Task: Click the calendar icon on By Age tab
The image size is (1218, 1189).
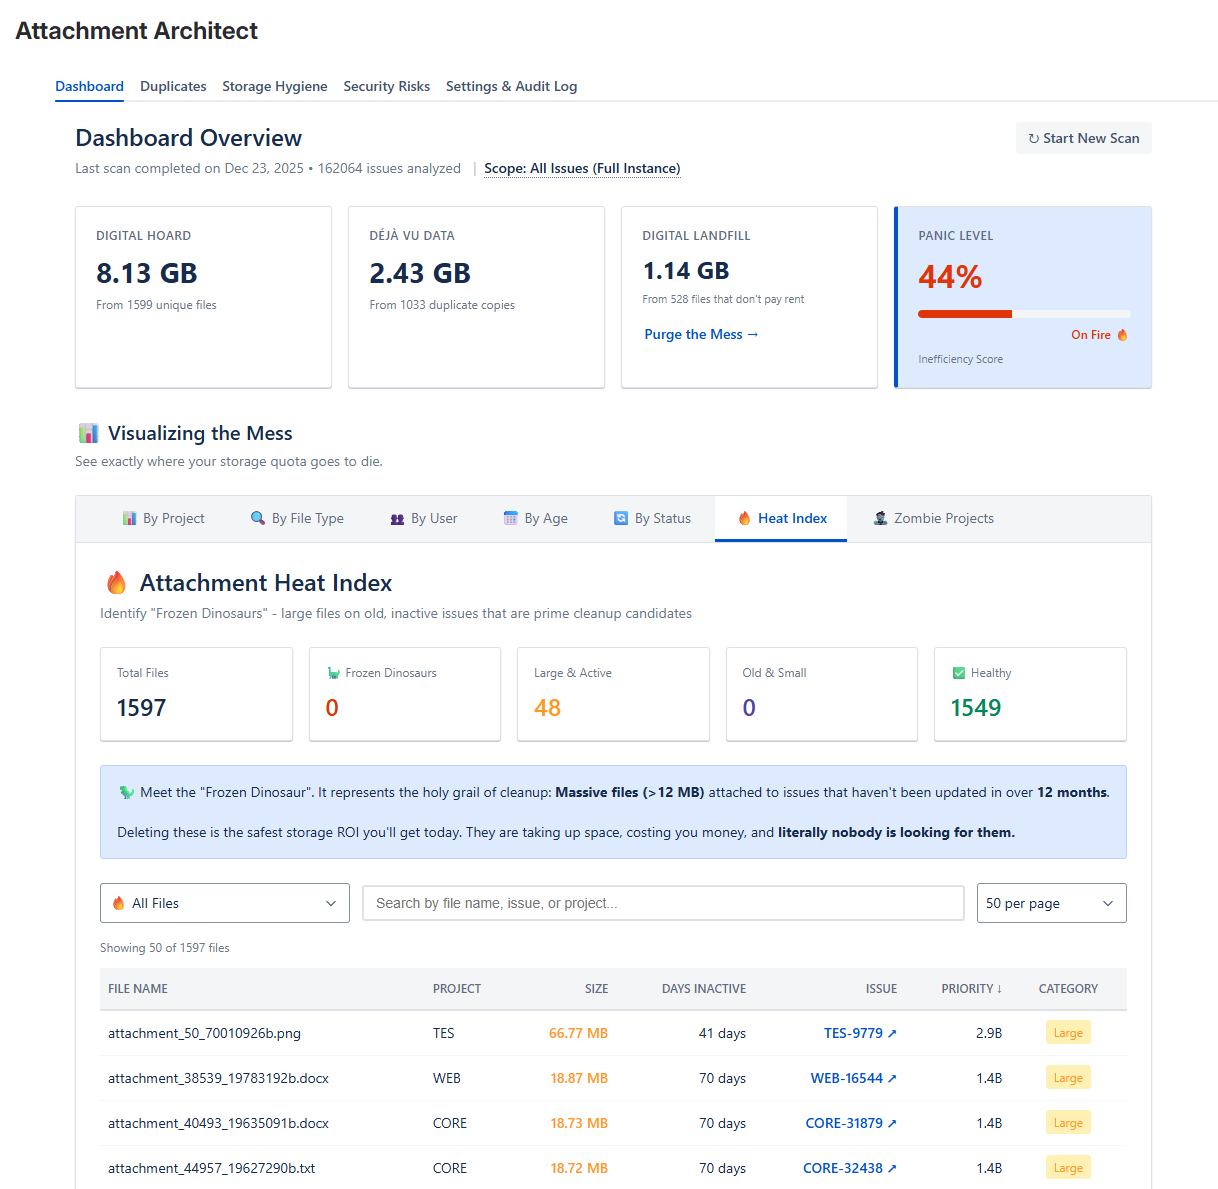Action: click(x=510, y=518)
